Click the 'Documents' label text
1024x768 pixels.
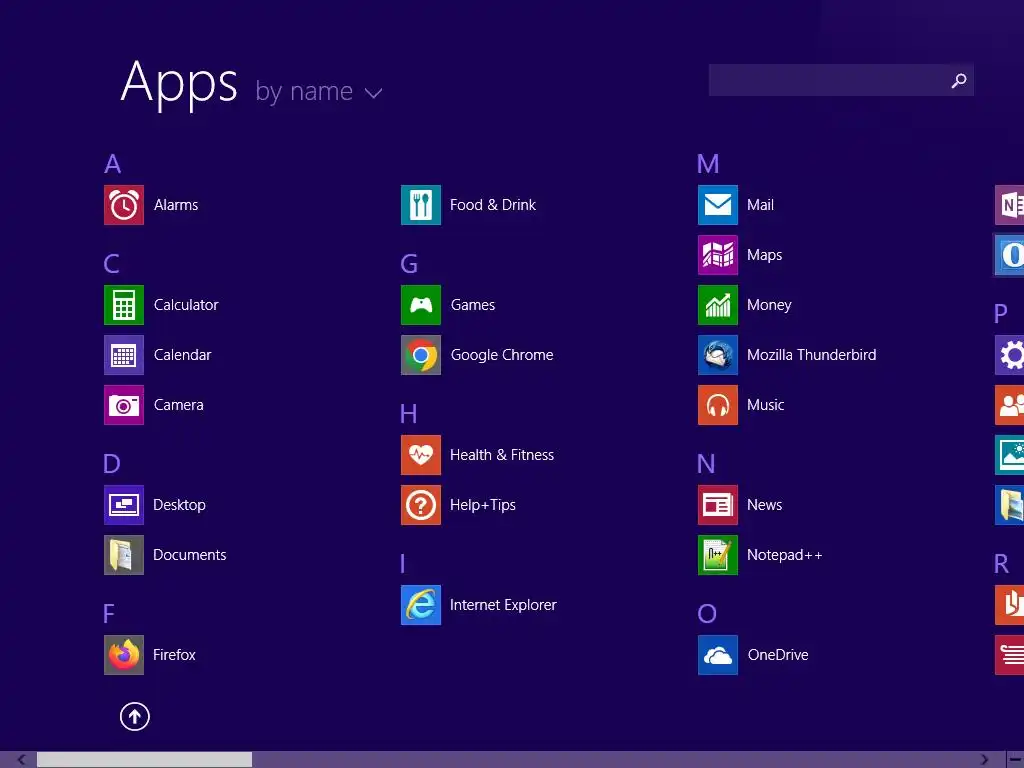[x=190, y=555]
